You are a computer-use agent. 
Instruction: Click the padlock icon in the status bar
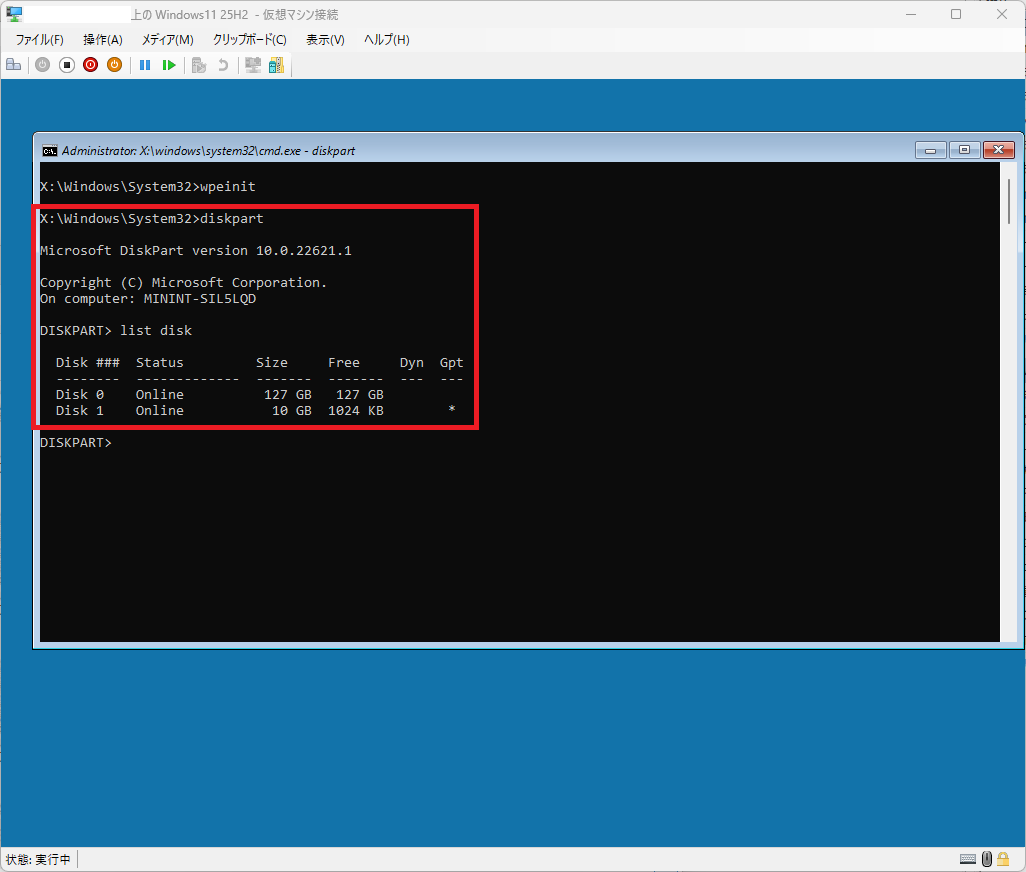(x=1003, y=859)
